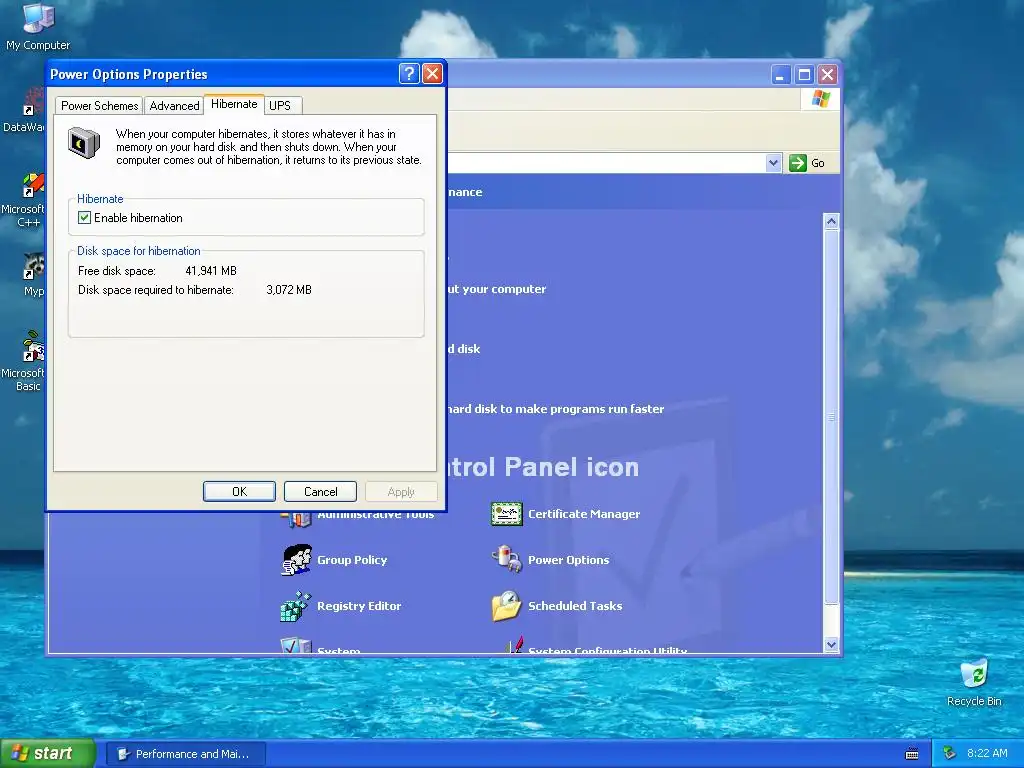Click the network tray icon beside clock

point(949,753)
